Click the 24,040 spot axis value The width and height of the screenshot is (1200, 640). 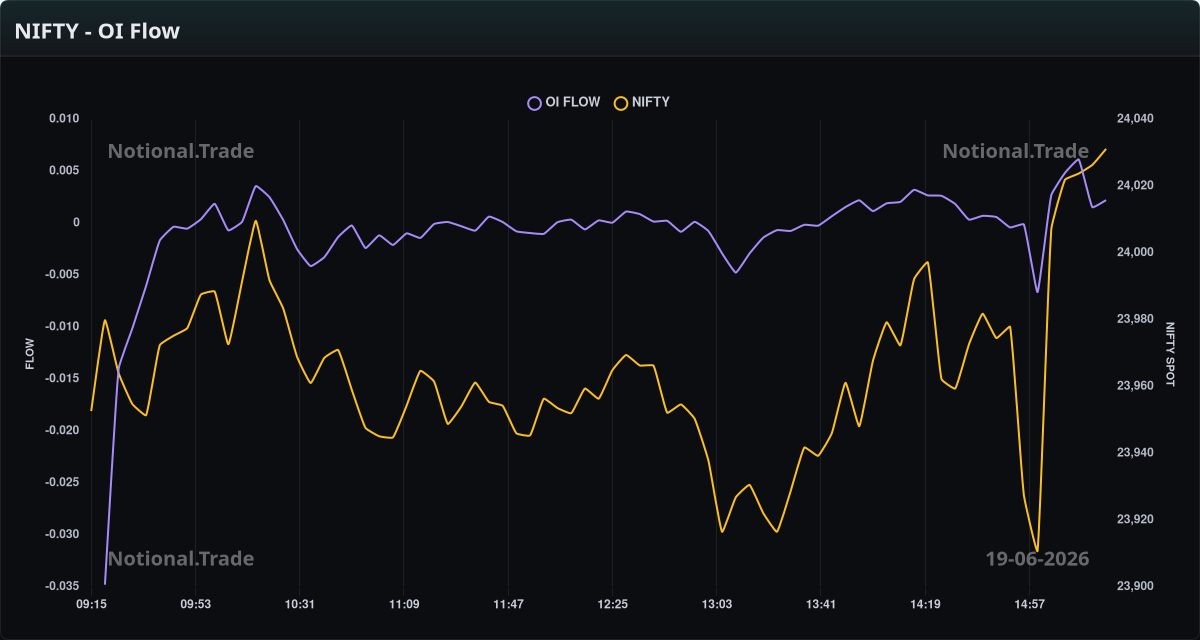click(1135, 119)
